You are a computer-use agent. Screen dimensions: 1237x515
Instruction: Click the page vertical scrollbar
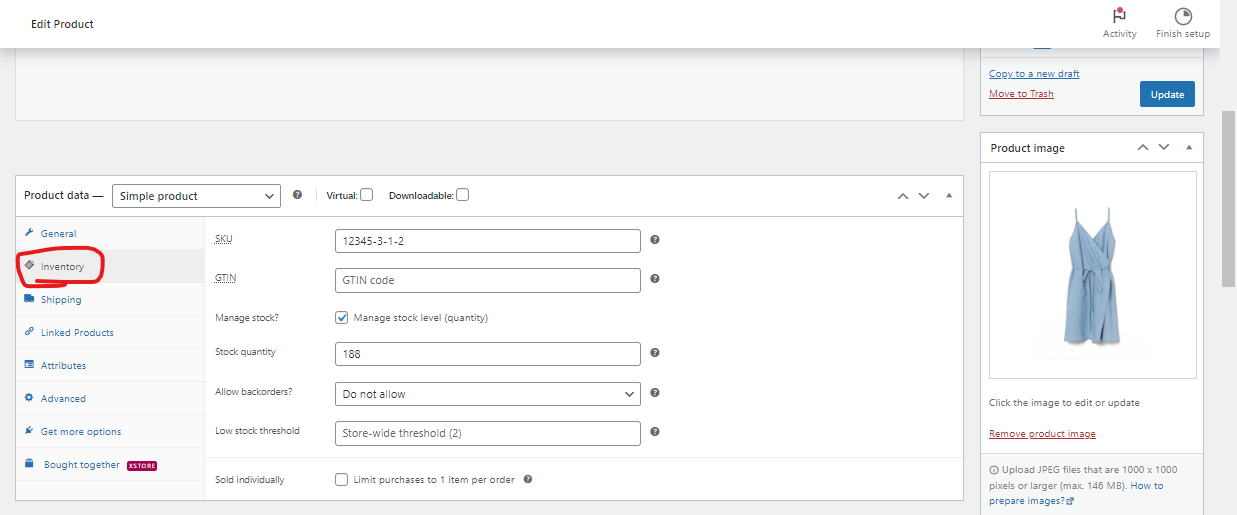(1229, 200)
